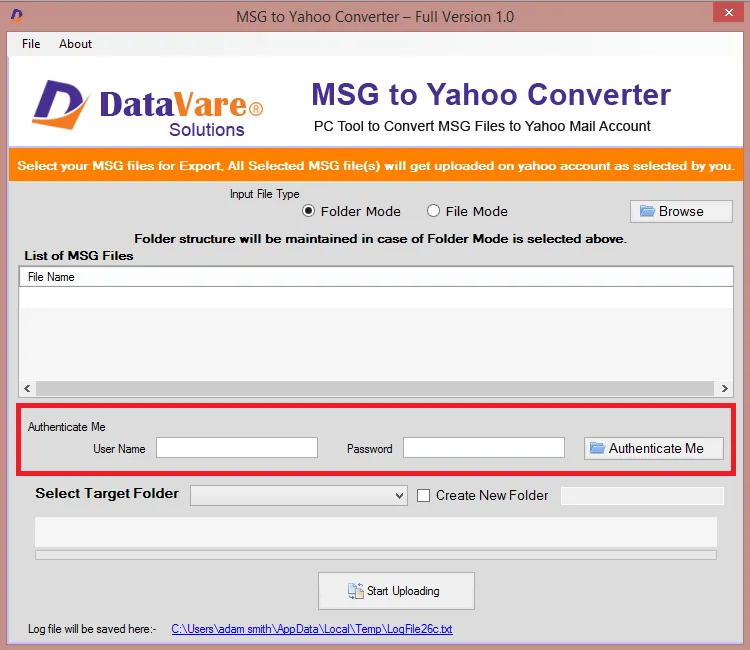Click the DataVare Solutions logo
Viewport: 750px width, 650px height.
(148, 109)
